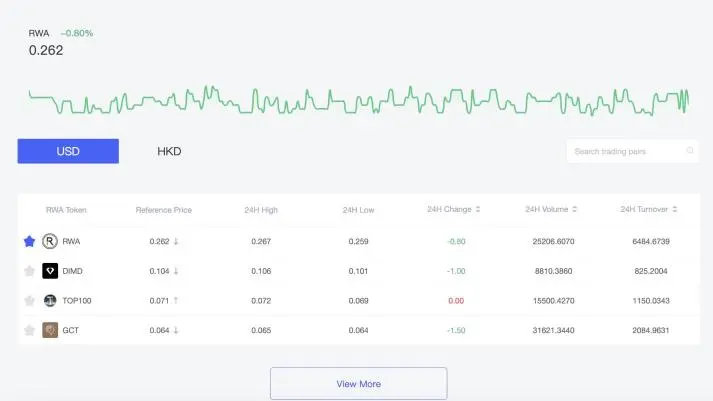Click the RWA green price chart line
Image resolution: width=713 pixels, height=401 pixels.
(x=356, y=101)
